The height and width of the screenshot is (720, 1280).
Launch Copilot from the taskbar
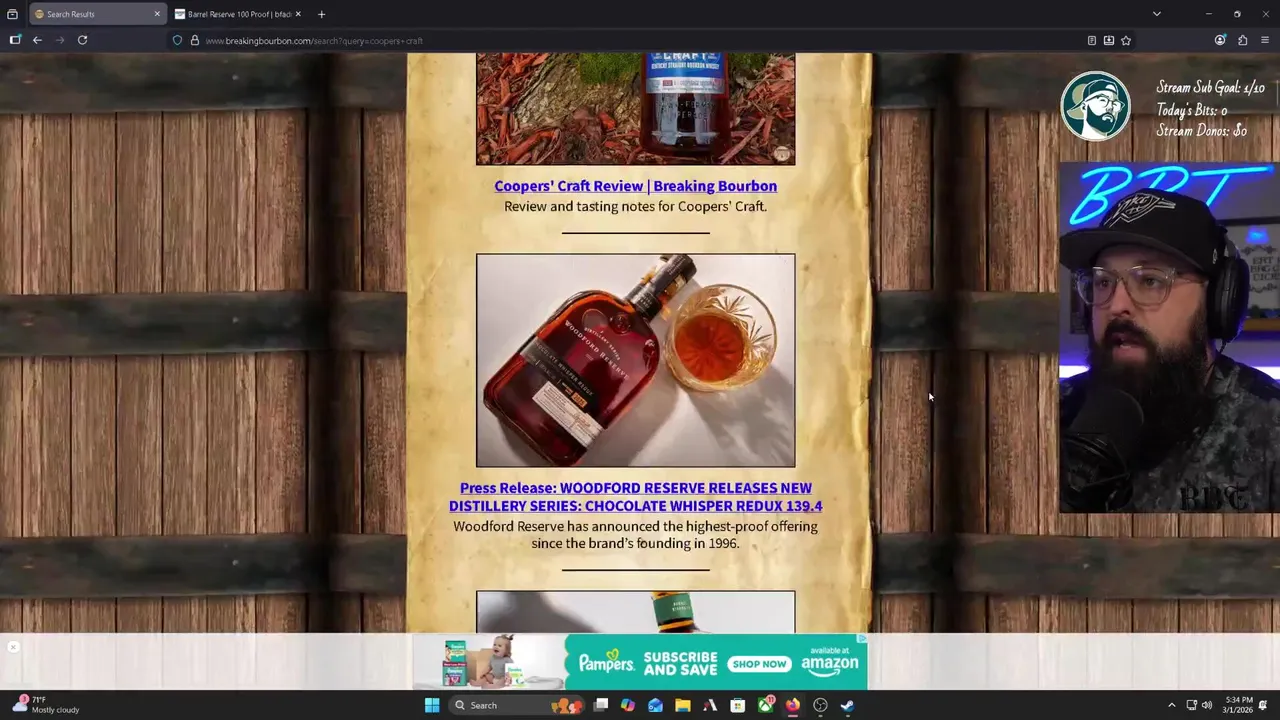628,705
